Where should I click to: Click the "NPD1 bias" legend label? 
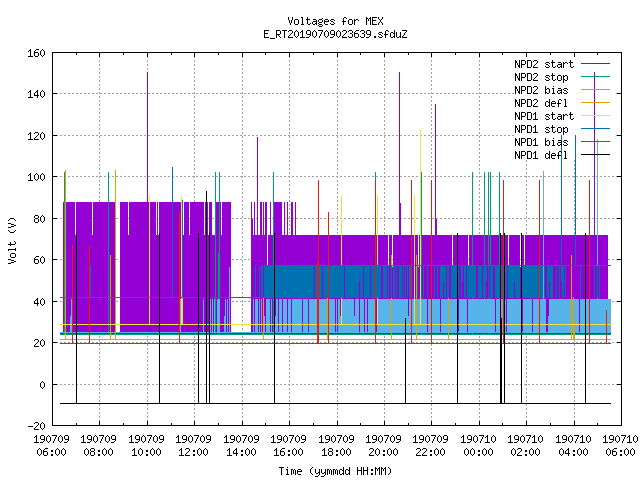[541, 142]
